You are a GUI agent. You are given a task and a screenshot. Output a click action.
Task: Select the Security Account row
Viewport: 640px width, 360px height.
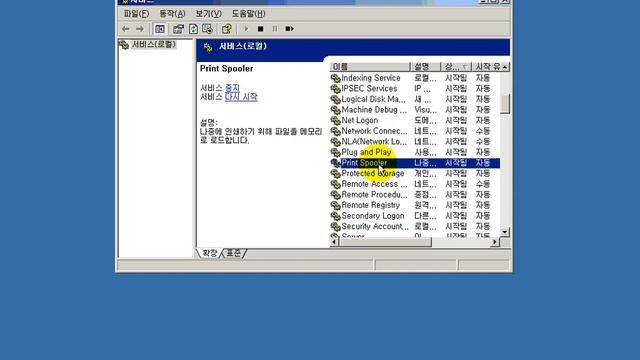tap(415, 227)
